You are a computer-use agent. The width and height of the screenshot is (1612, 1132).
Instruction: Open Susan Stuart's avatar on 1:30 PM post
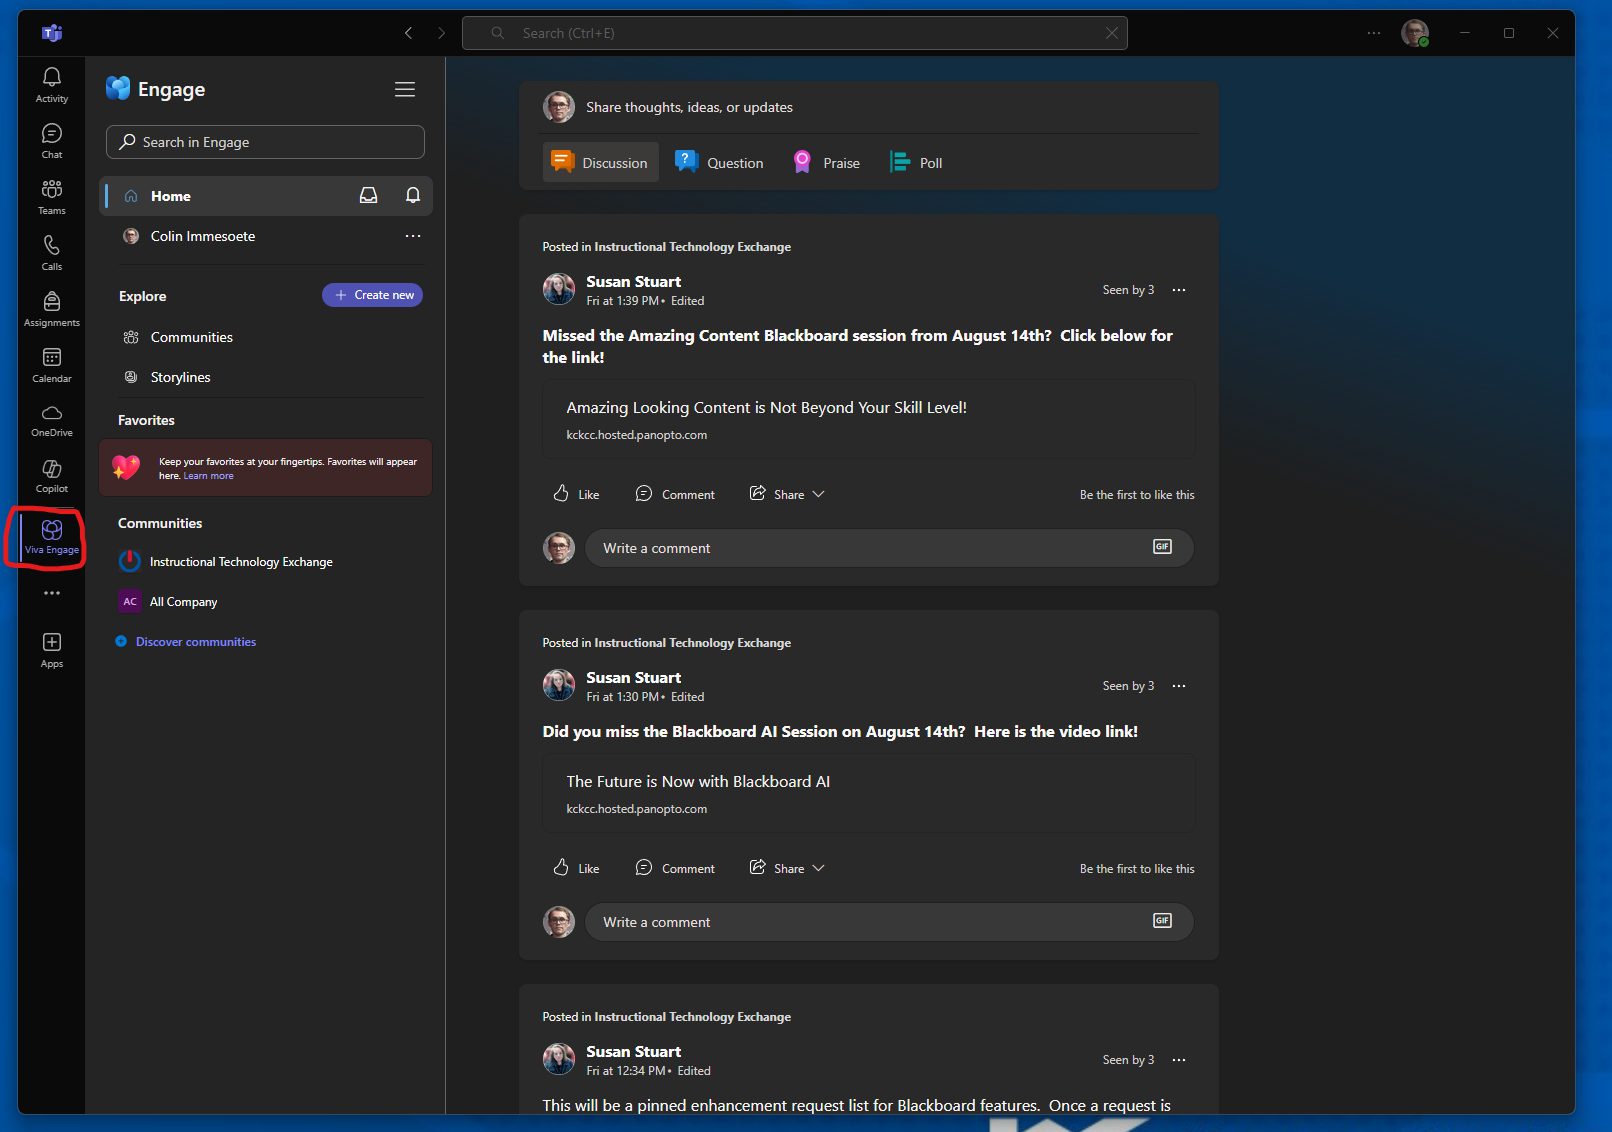point(559,685)
